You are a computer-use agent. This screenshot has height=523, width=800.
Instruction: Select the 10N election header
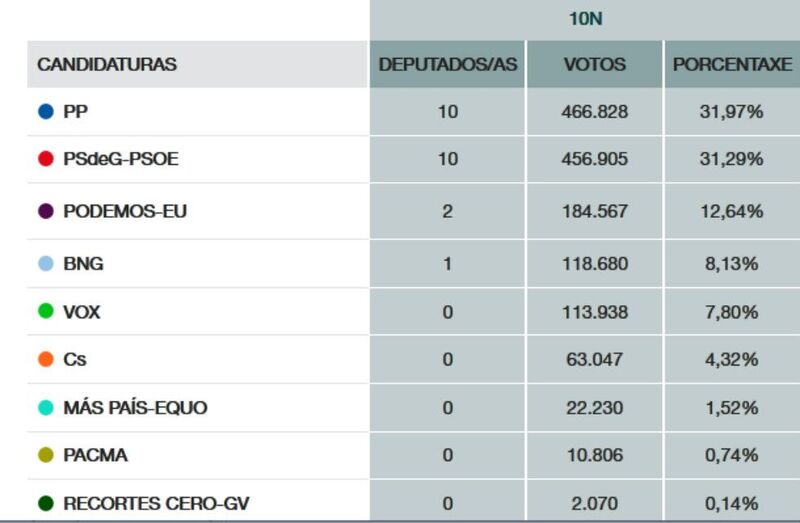pos(585,19)
